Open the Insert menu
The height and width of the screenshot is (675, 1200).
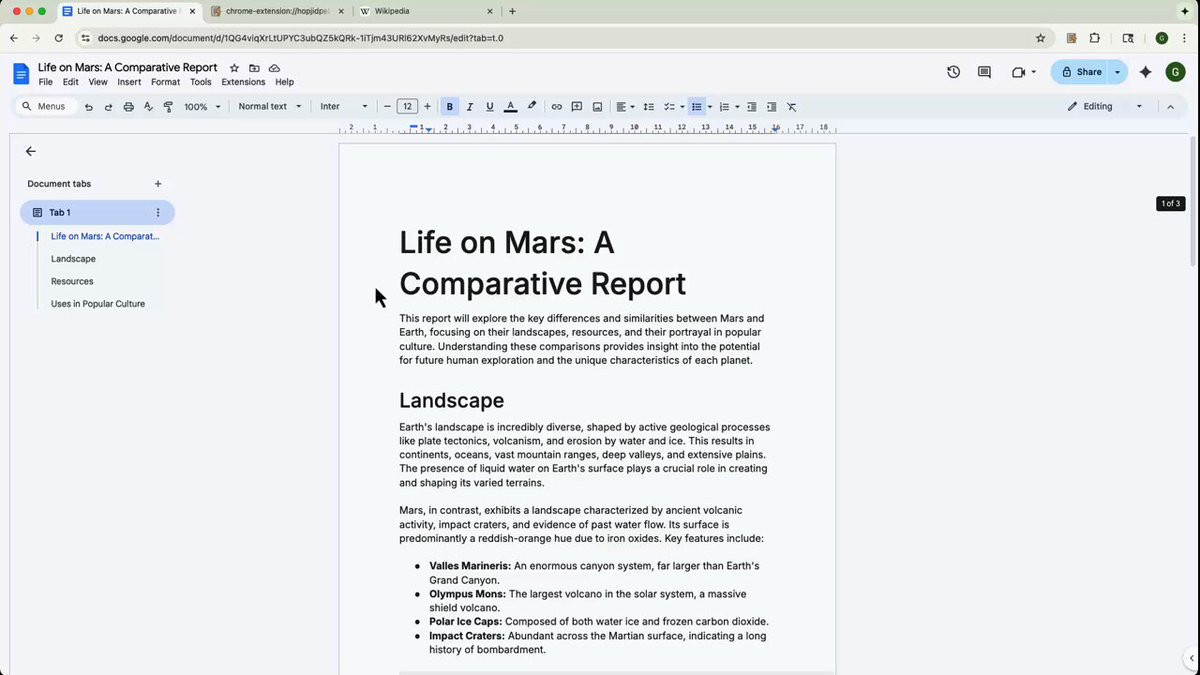tap(129, 82)
